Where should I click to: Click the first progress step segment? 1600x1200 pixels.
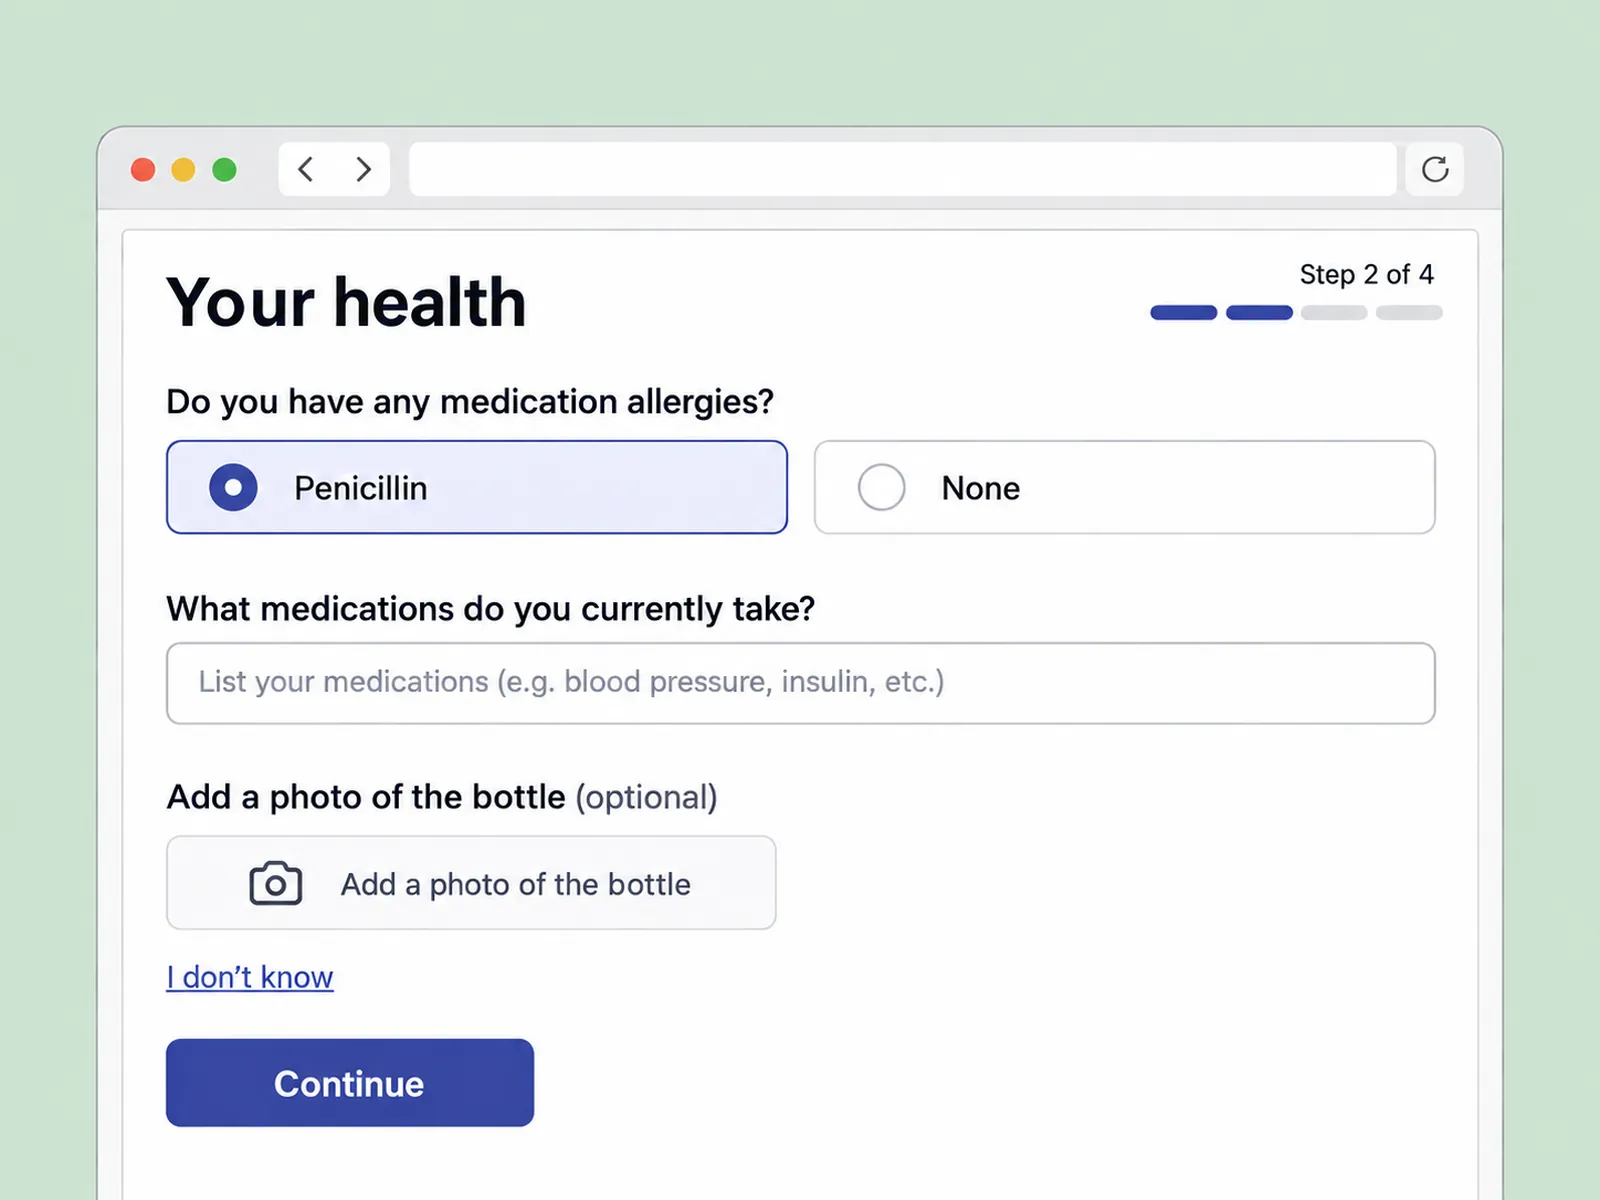[1184, 313]
